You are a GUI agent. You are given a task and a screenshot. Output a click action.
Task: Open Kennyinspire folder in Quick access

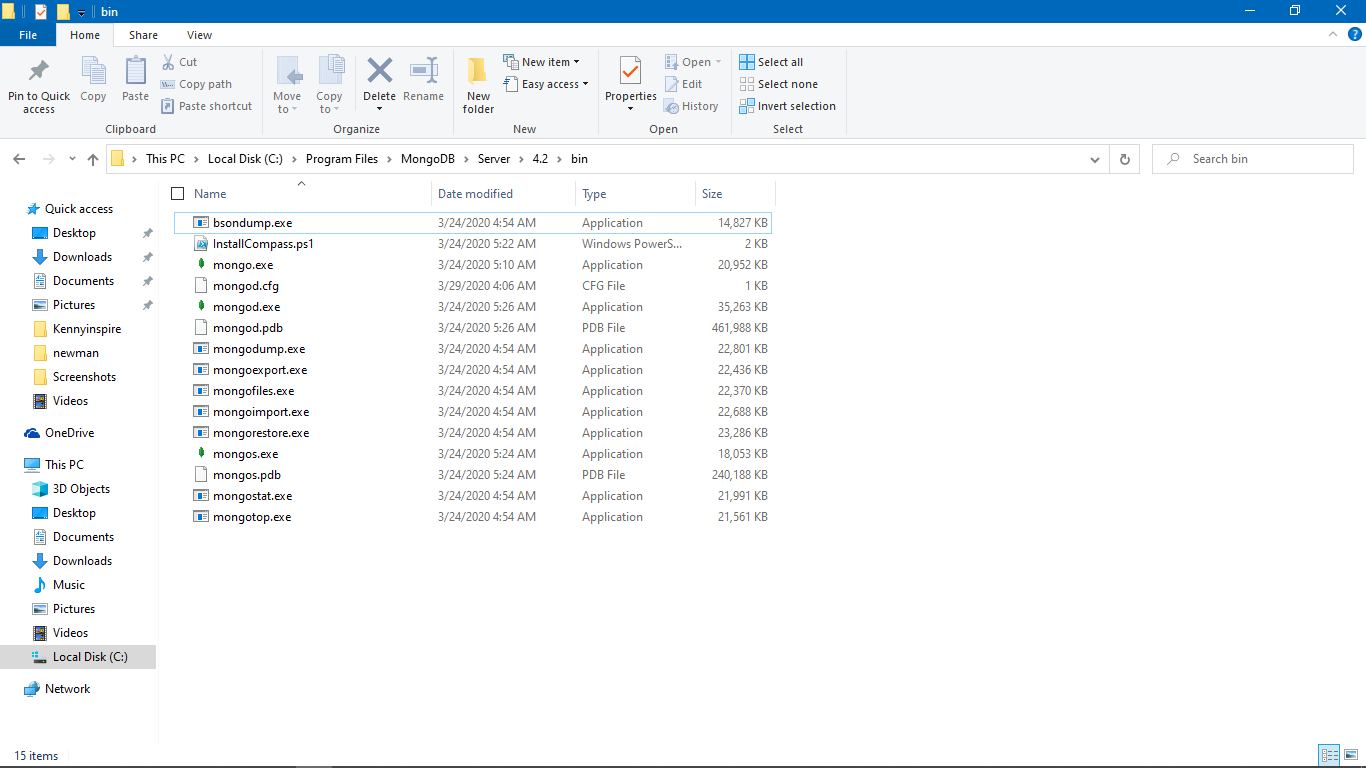point(87,329)
